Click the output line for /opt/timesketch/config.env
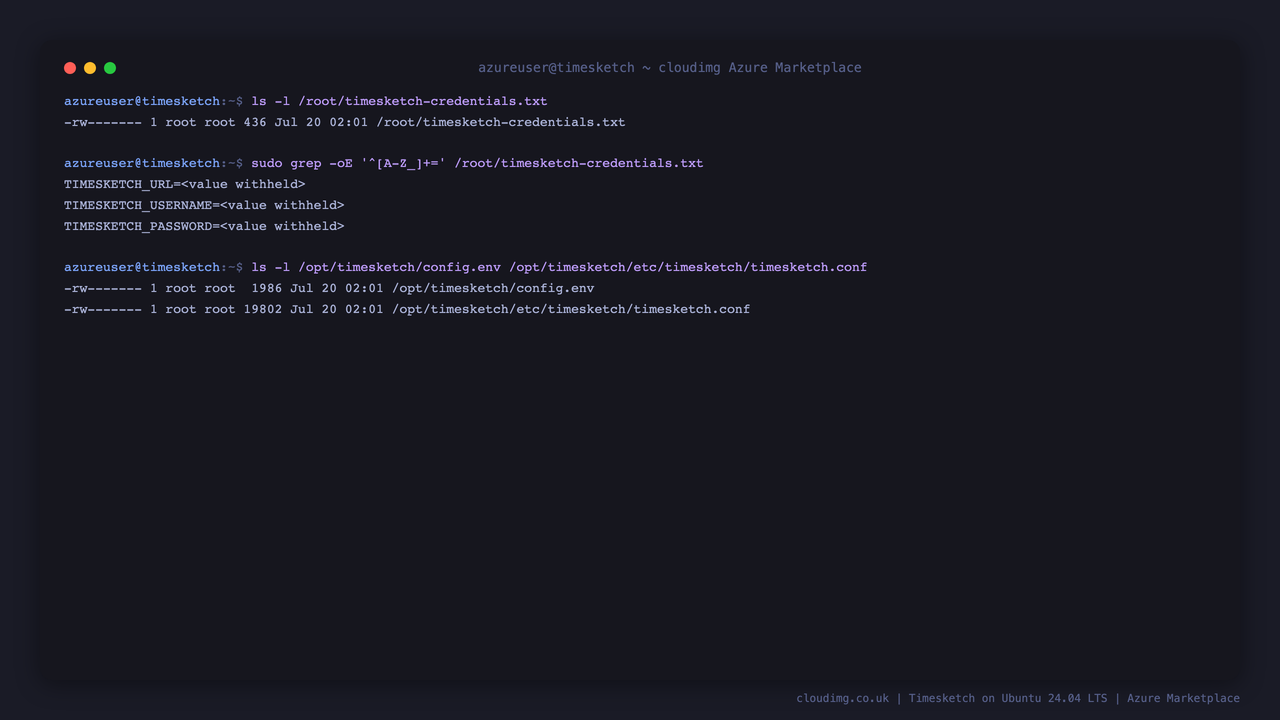Image resolution: width=1280 pixels, height=720 pixels. [x=329, y=288]
